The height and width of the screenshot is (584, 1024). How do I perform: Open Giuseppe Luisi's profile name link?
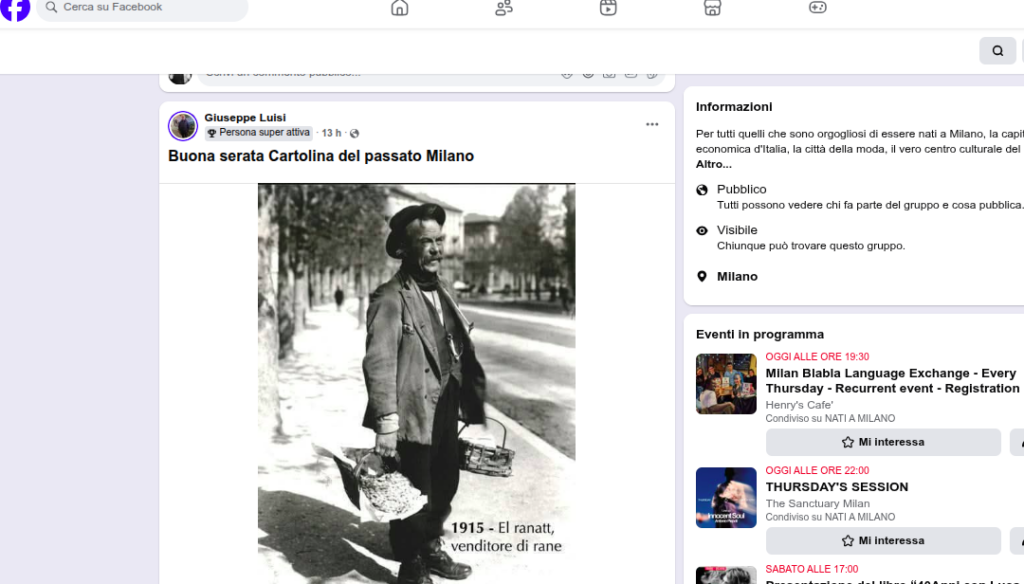pos(245,118)
